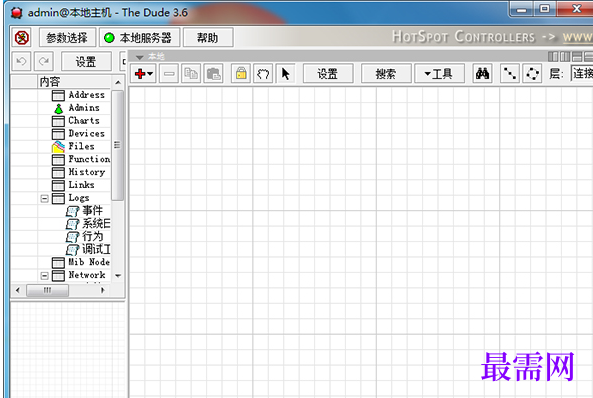Click the link layout icon
Screen dimensions: 593x398
coord(510,73)
